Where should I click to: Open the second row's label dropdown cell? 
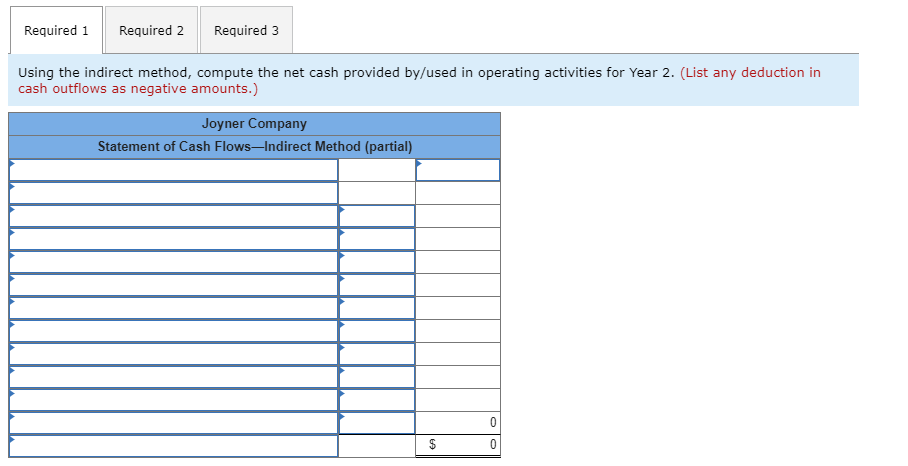pyautogui.click(x=173, y=193)
